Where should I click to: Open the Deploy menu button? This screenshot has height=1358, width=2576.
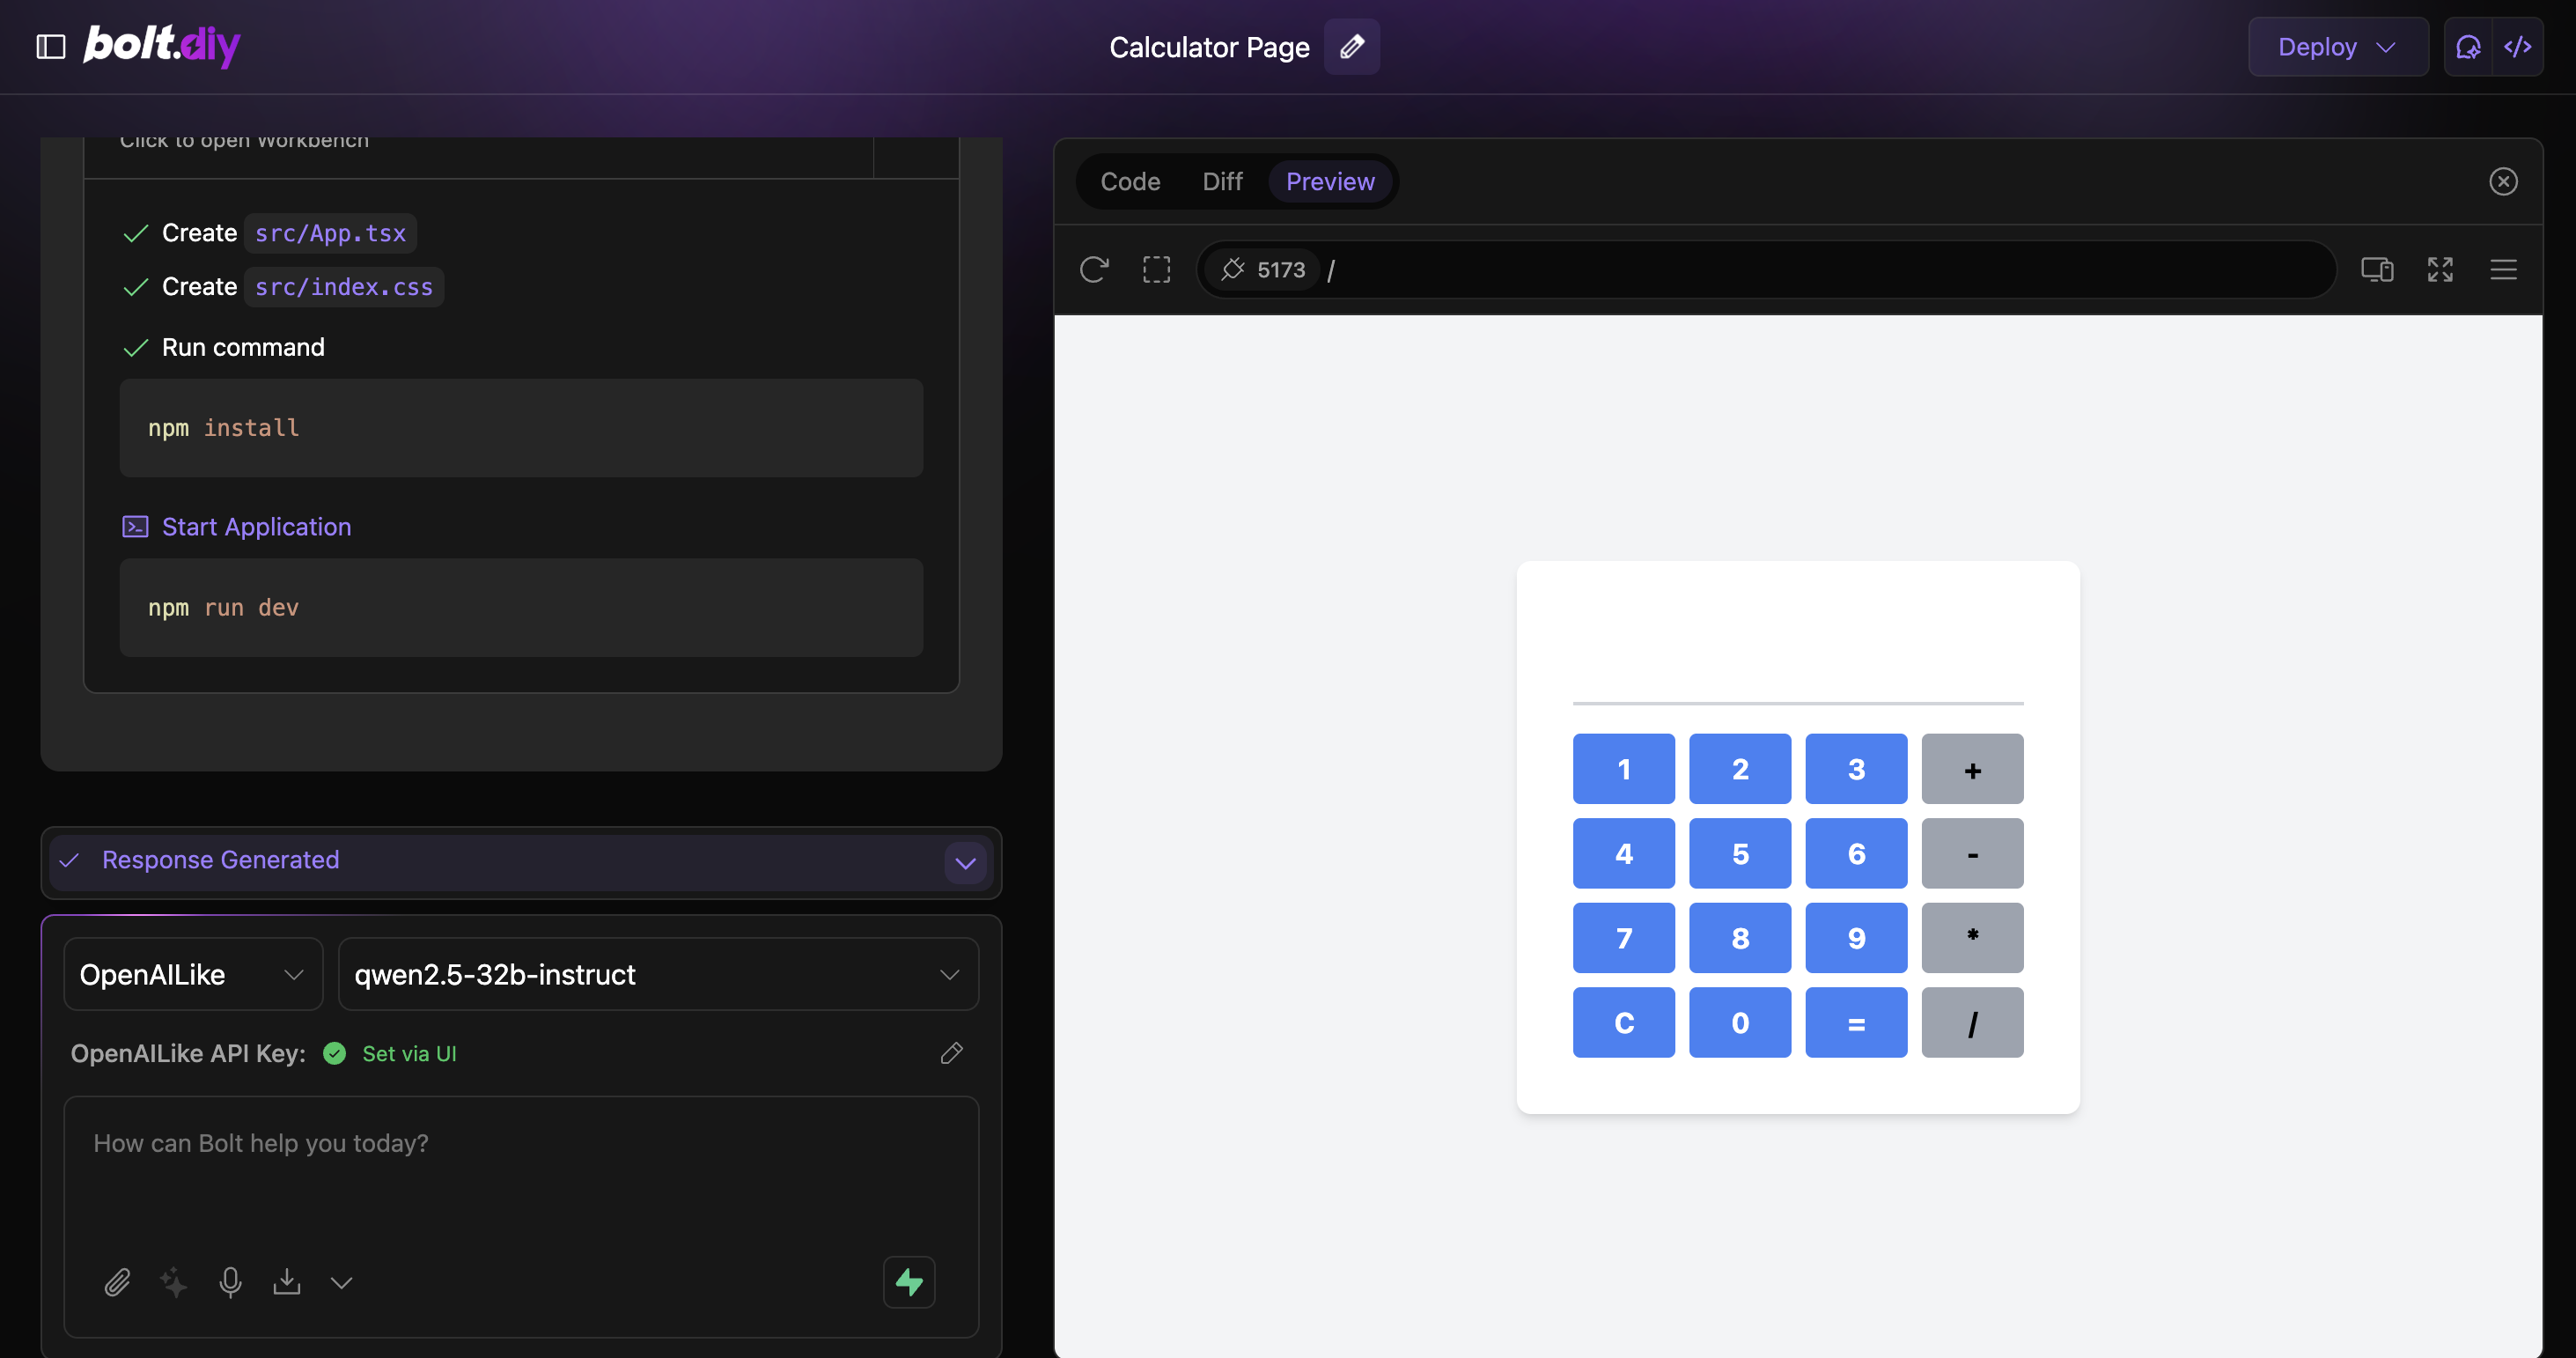pyautogui.click(x=2337, y=46)
